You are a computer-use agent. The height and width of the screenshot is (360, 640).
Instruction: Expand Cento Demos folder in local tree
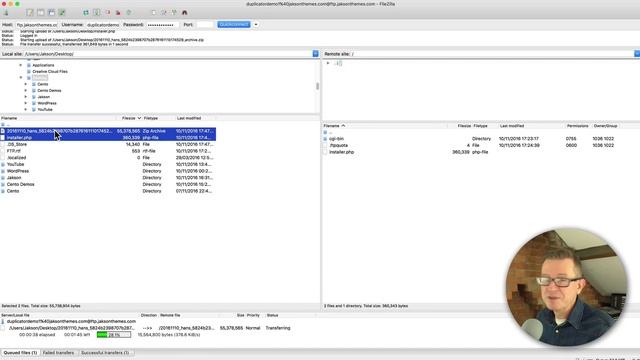point(26,91)
